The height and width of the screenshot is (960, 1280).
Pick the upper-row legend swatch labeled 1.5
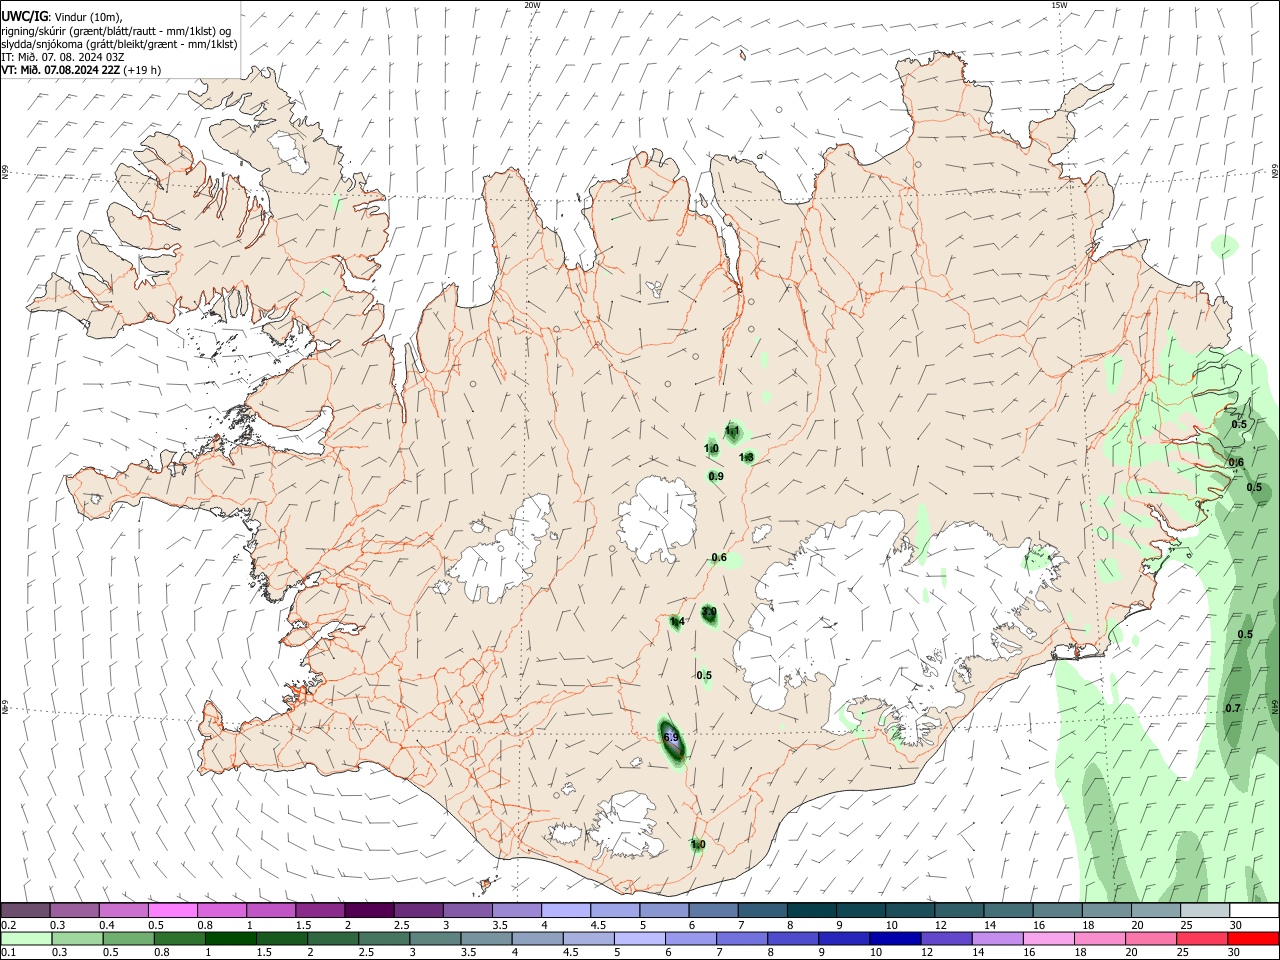(320, 911)
